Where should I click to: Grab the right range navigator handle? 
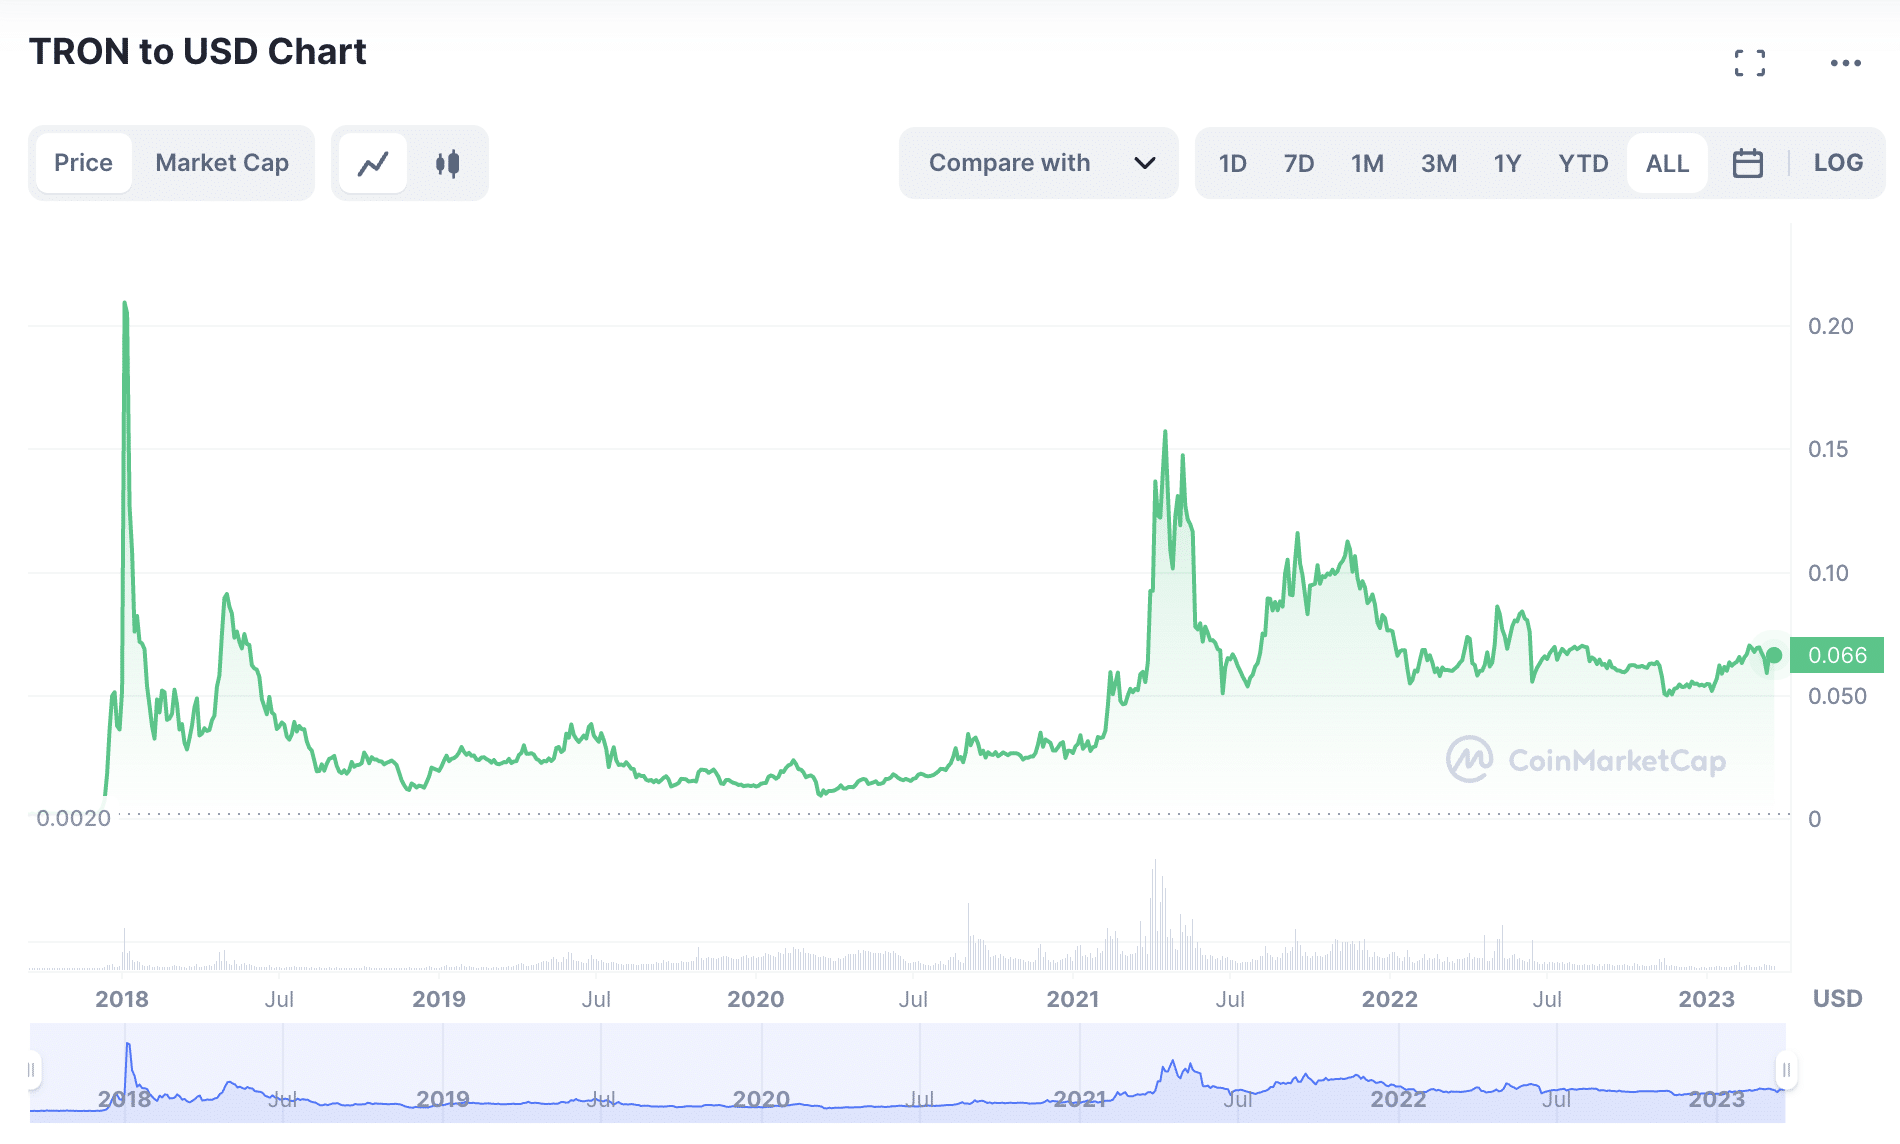click(x=1786, y=1071)
